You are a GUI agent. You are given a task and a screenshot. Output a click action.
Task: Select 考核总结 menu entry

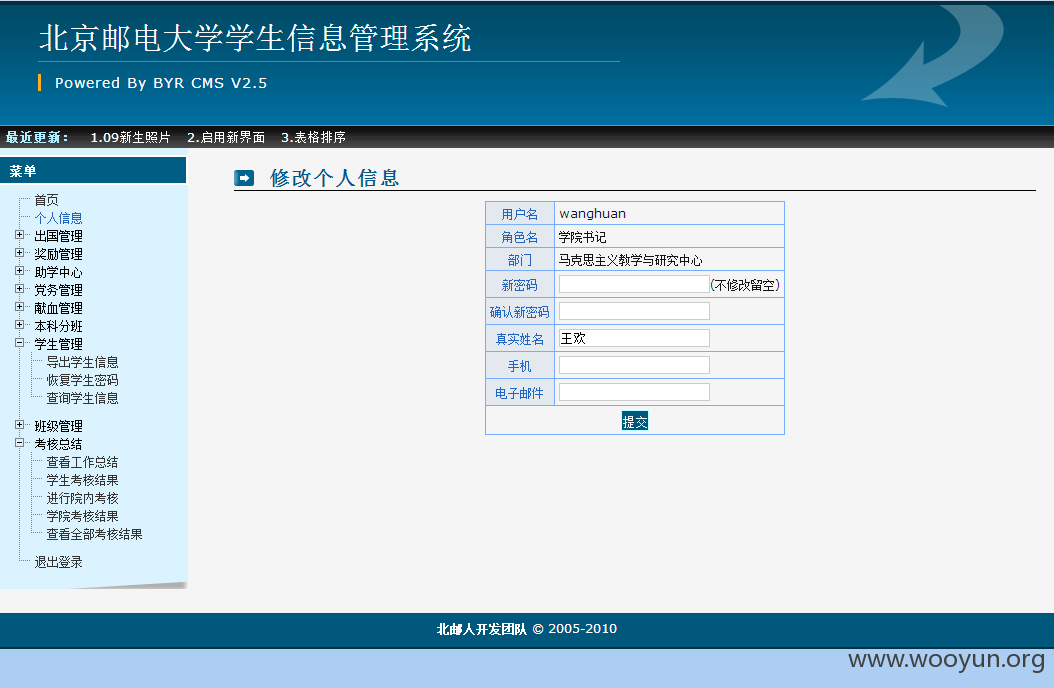coord(58,444)
